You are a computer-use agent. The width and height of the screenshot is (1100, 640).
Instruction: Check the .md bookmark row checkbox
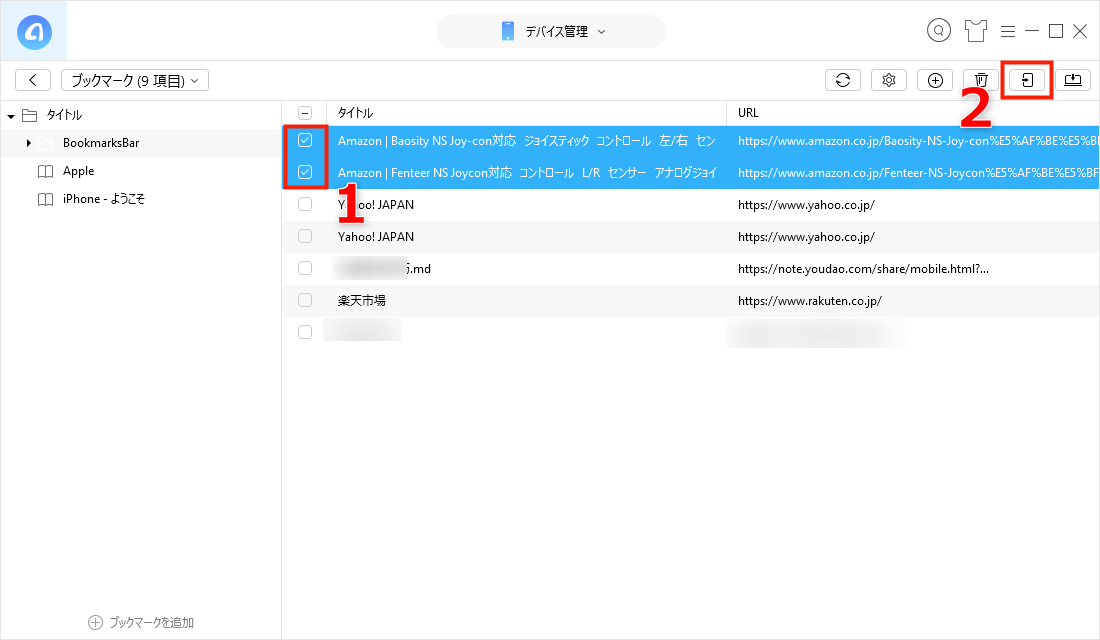305,268
